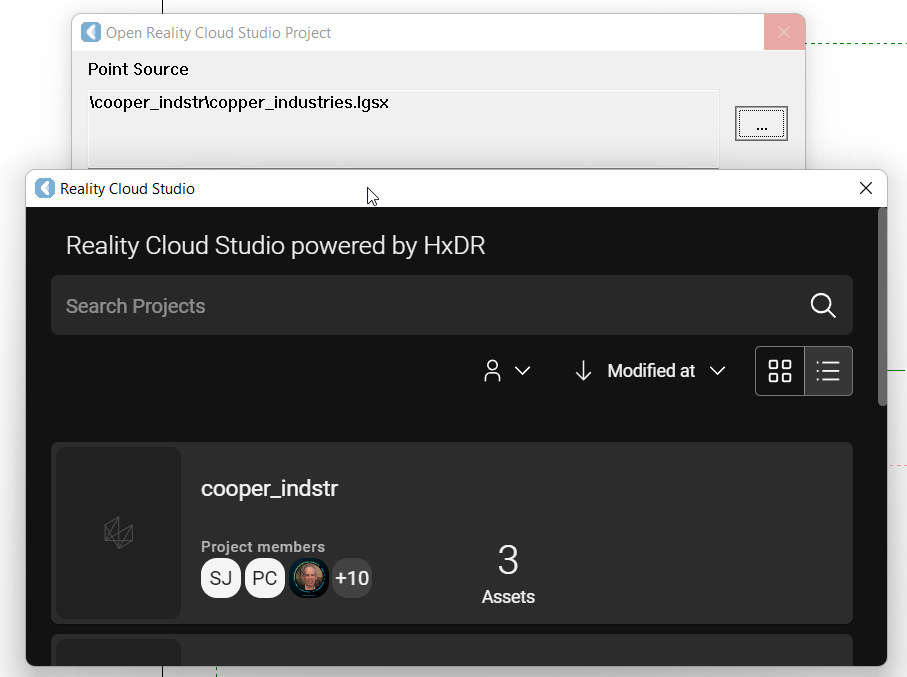Expand the chevron beside the person icon
The image size is (907, 677).
522,371
